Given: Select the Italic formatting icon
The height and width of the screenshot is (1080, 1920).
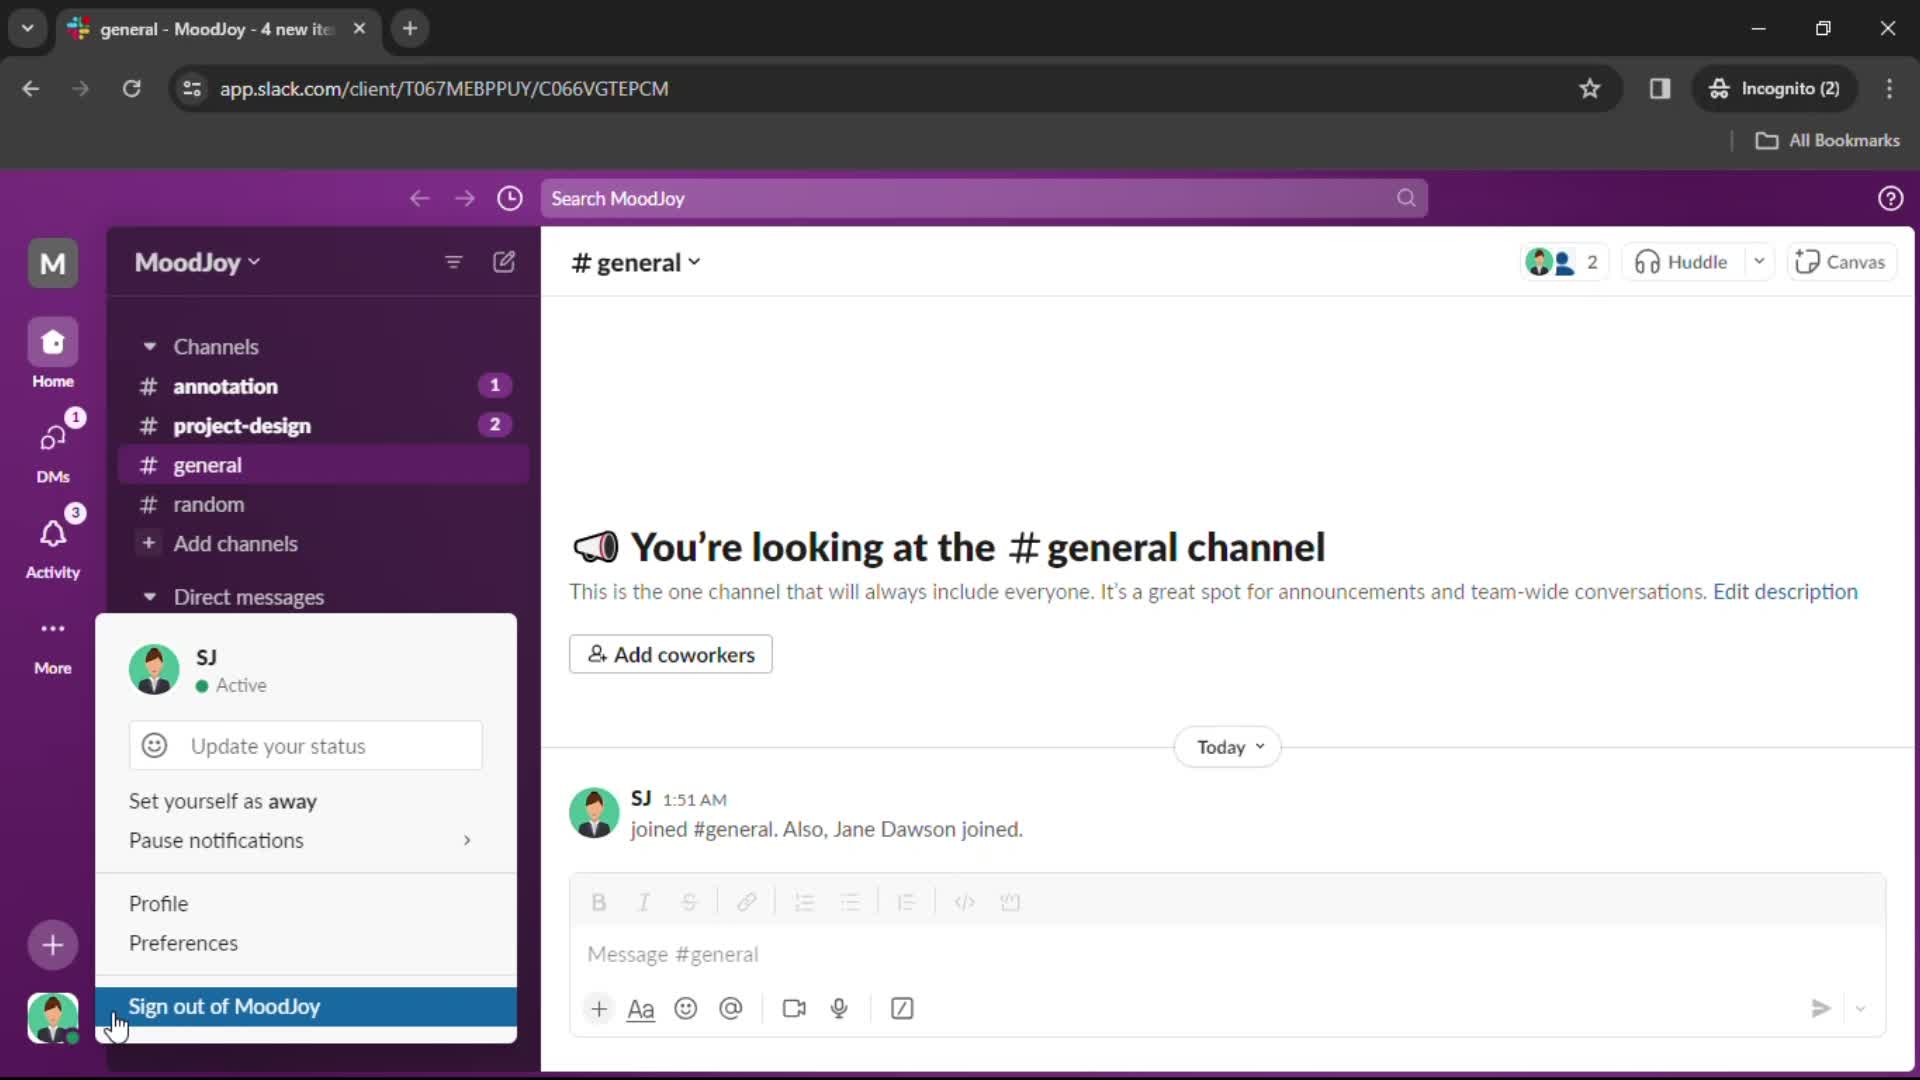Looking at the screenshot, I should pyautogui.click(x=645, y=902).
